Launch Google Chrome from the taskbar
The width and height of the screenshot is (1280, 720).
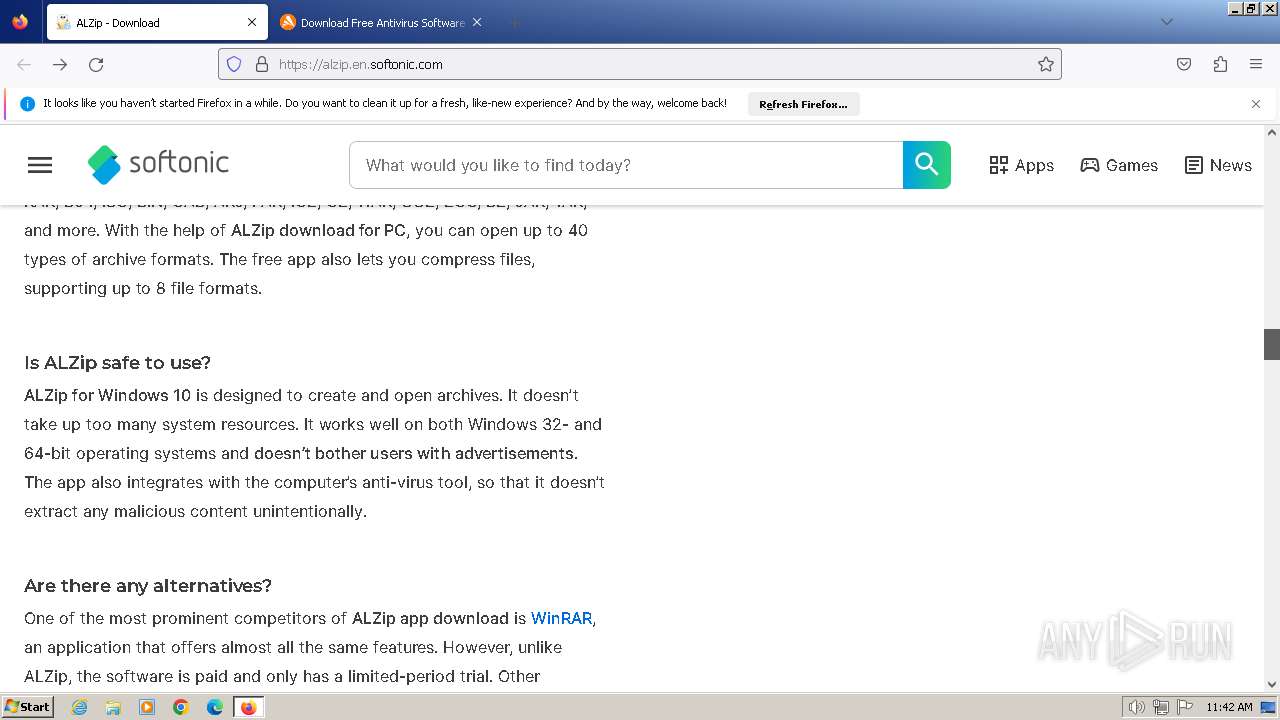click(181, 707)
